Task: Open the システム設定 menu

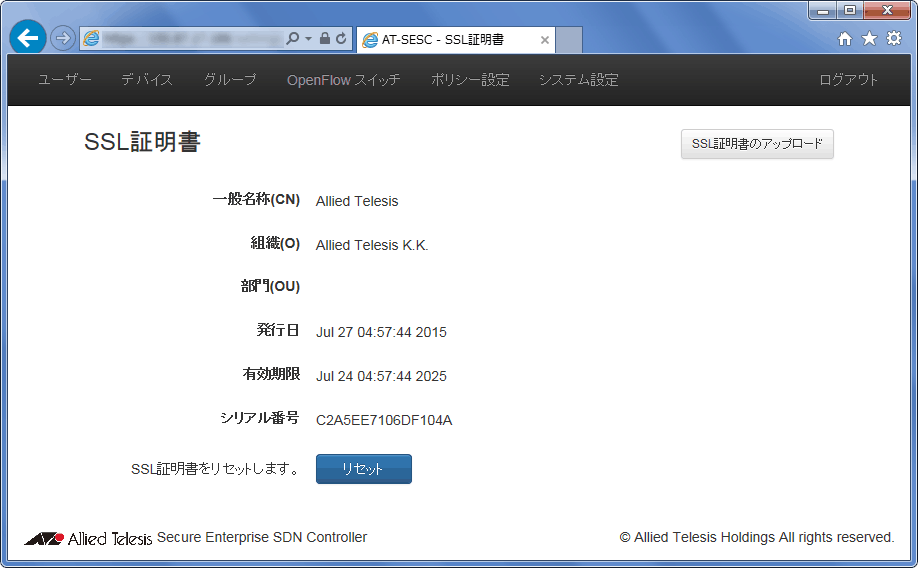Action: [x=578, y=80]
